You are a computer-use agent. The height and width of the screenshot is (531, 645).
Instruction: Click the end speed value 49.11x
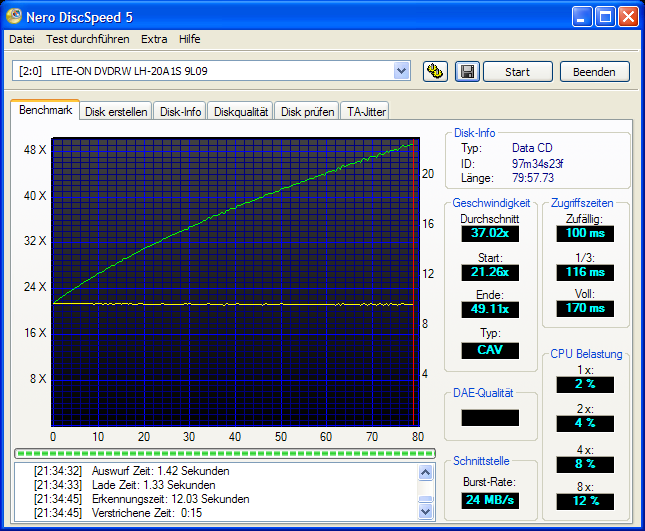[x=490, y=309]
